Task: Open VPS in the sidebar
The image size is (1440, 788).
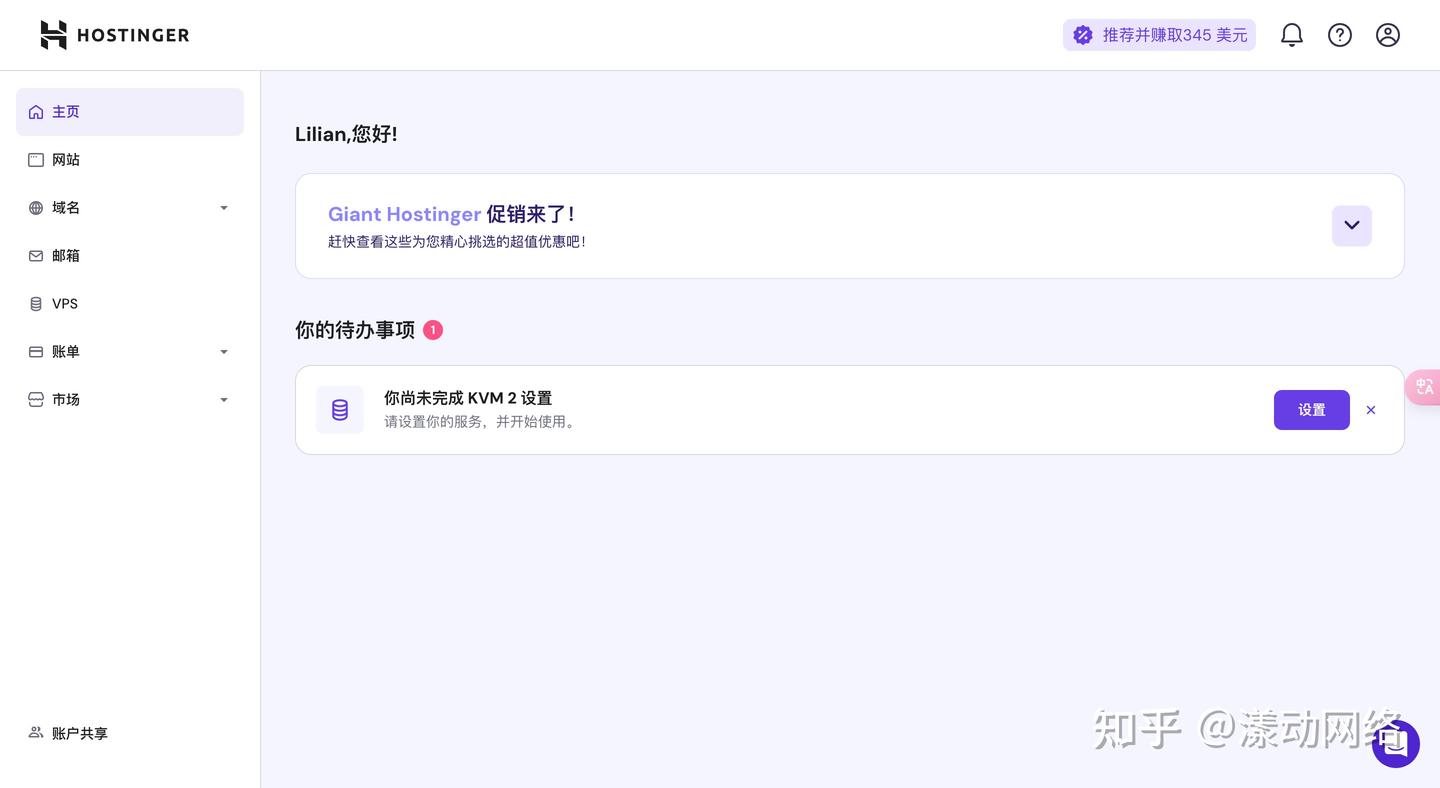Action: click(130, 304)
